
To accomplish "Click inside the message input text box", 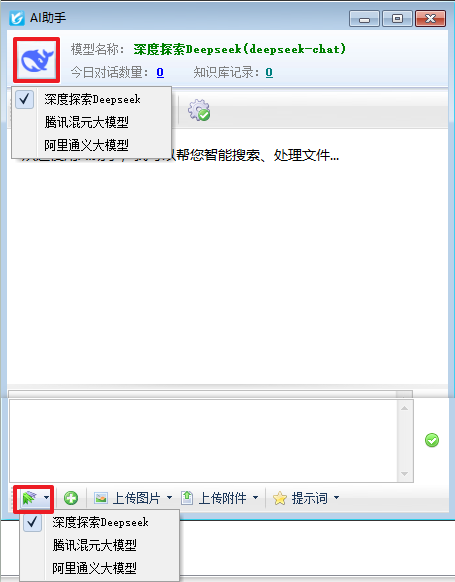I will pos(203,441).
